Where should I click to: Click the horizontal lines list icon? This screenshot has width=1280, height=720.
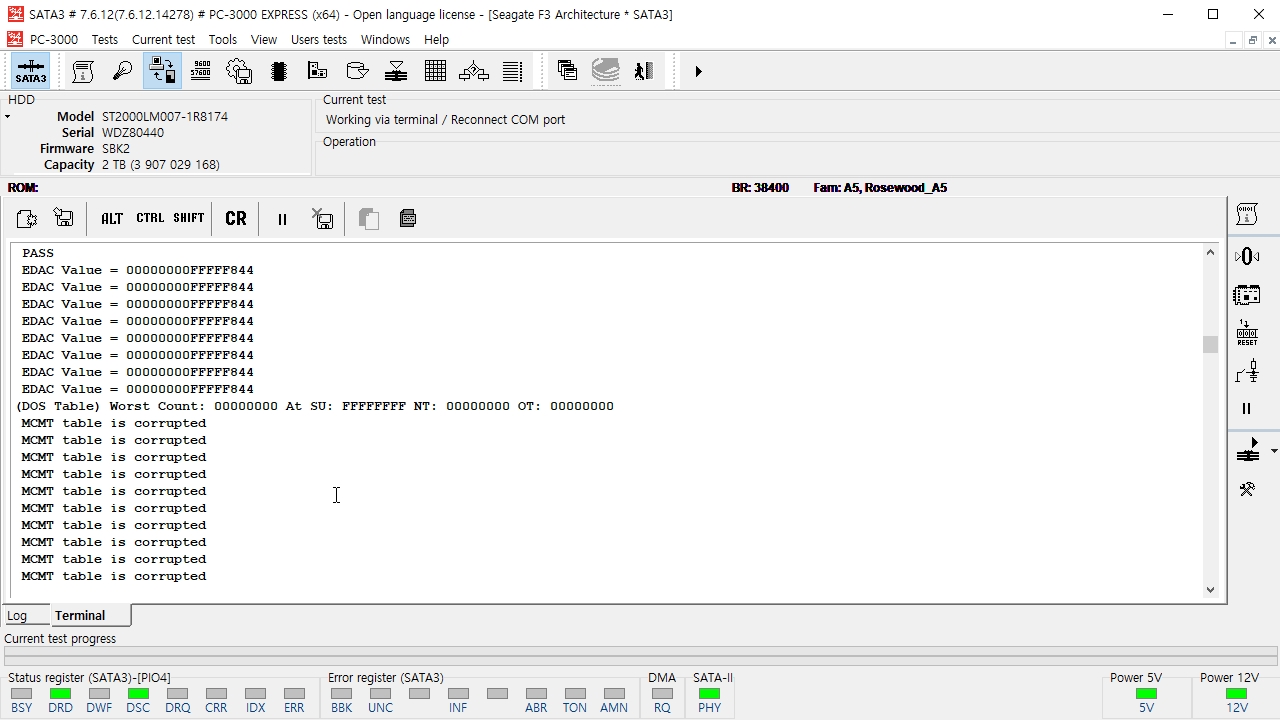point(513,71)
